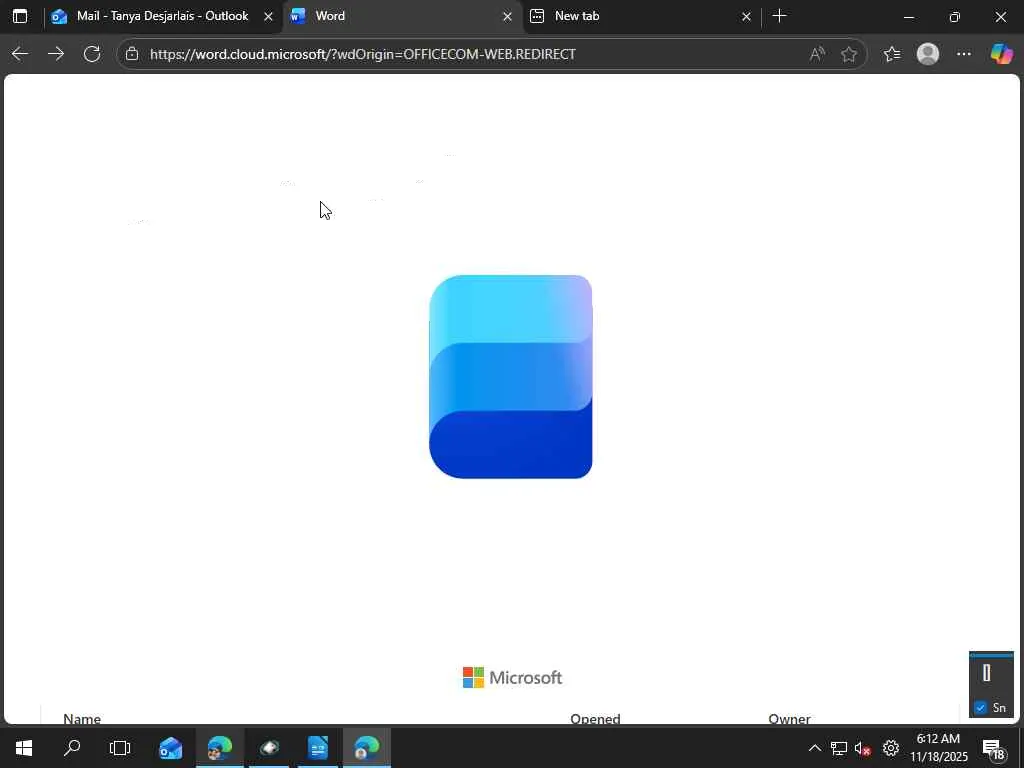Toggle the Sn checkbox in the small overlay
The image size is (1024, 768).
point(980,707)
